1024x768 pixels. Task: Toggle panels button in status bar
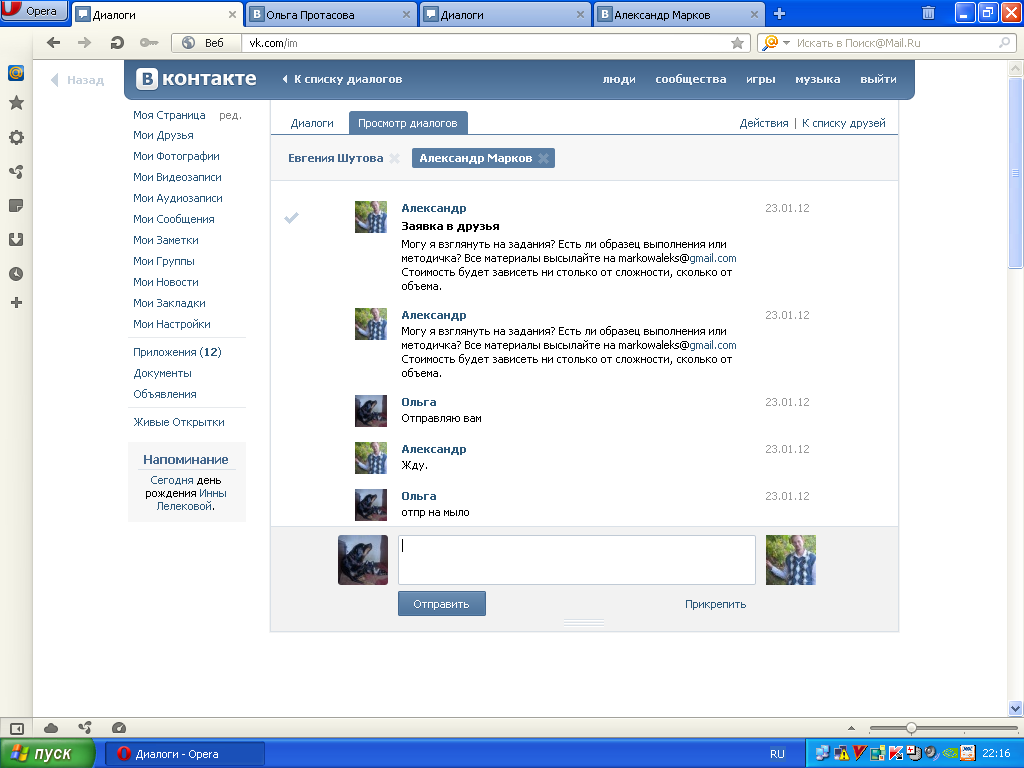point(16,728)
